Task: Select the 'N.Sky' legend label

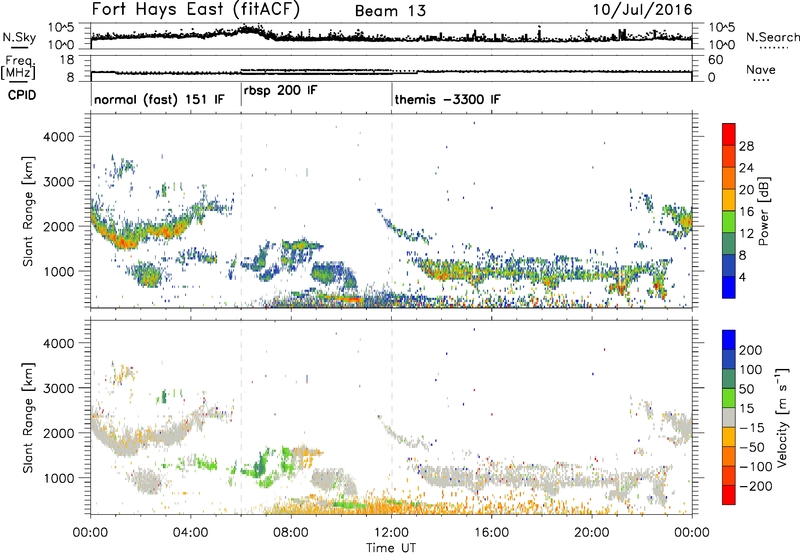Action: point(19,37)
